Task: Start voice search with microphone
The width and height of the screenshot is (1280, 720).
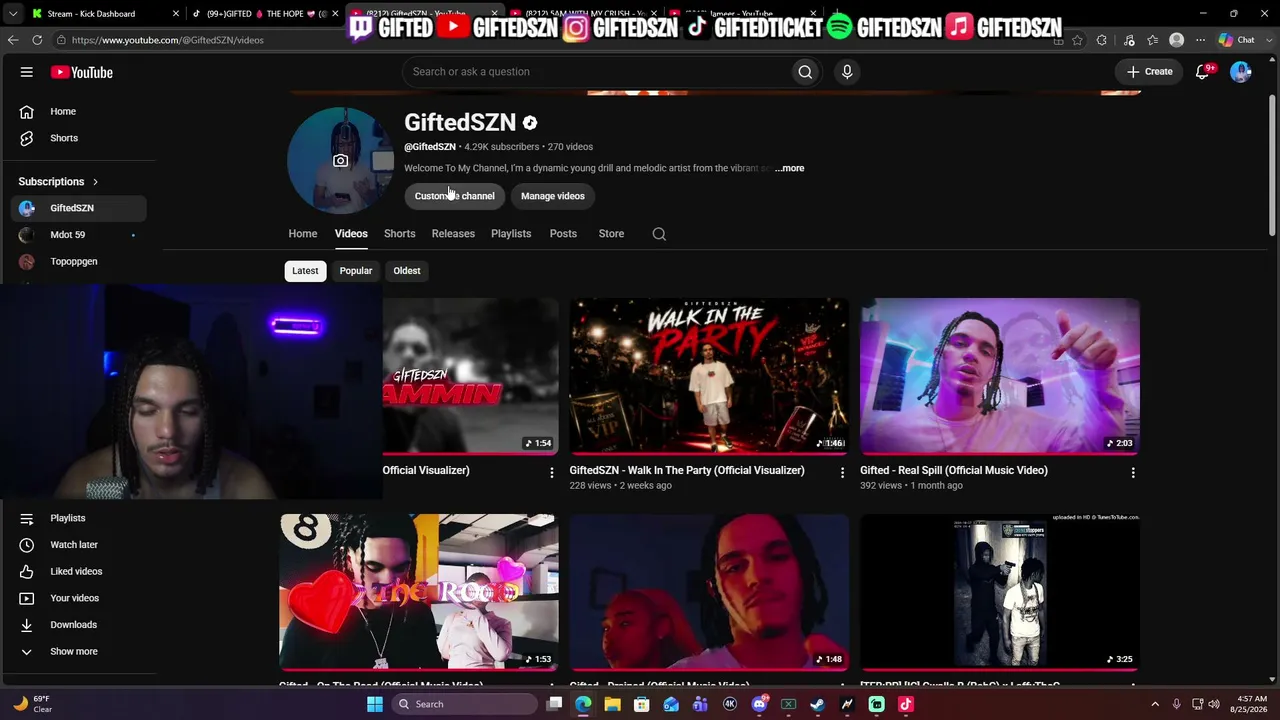Action: (x=847, y=72)
